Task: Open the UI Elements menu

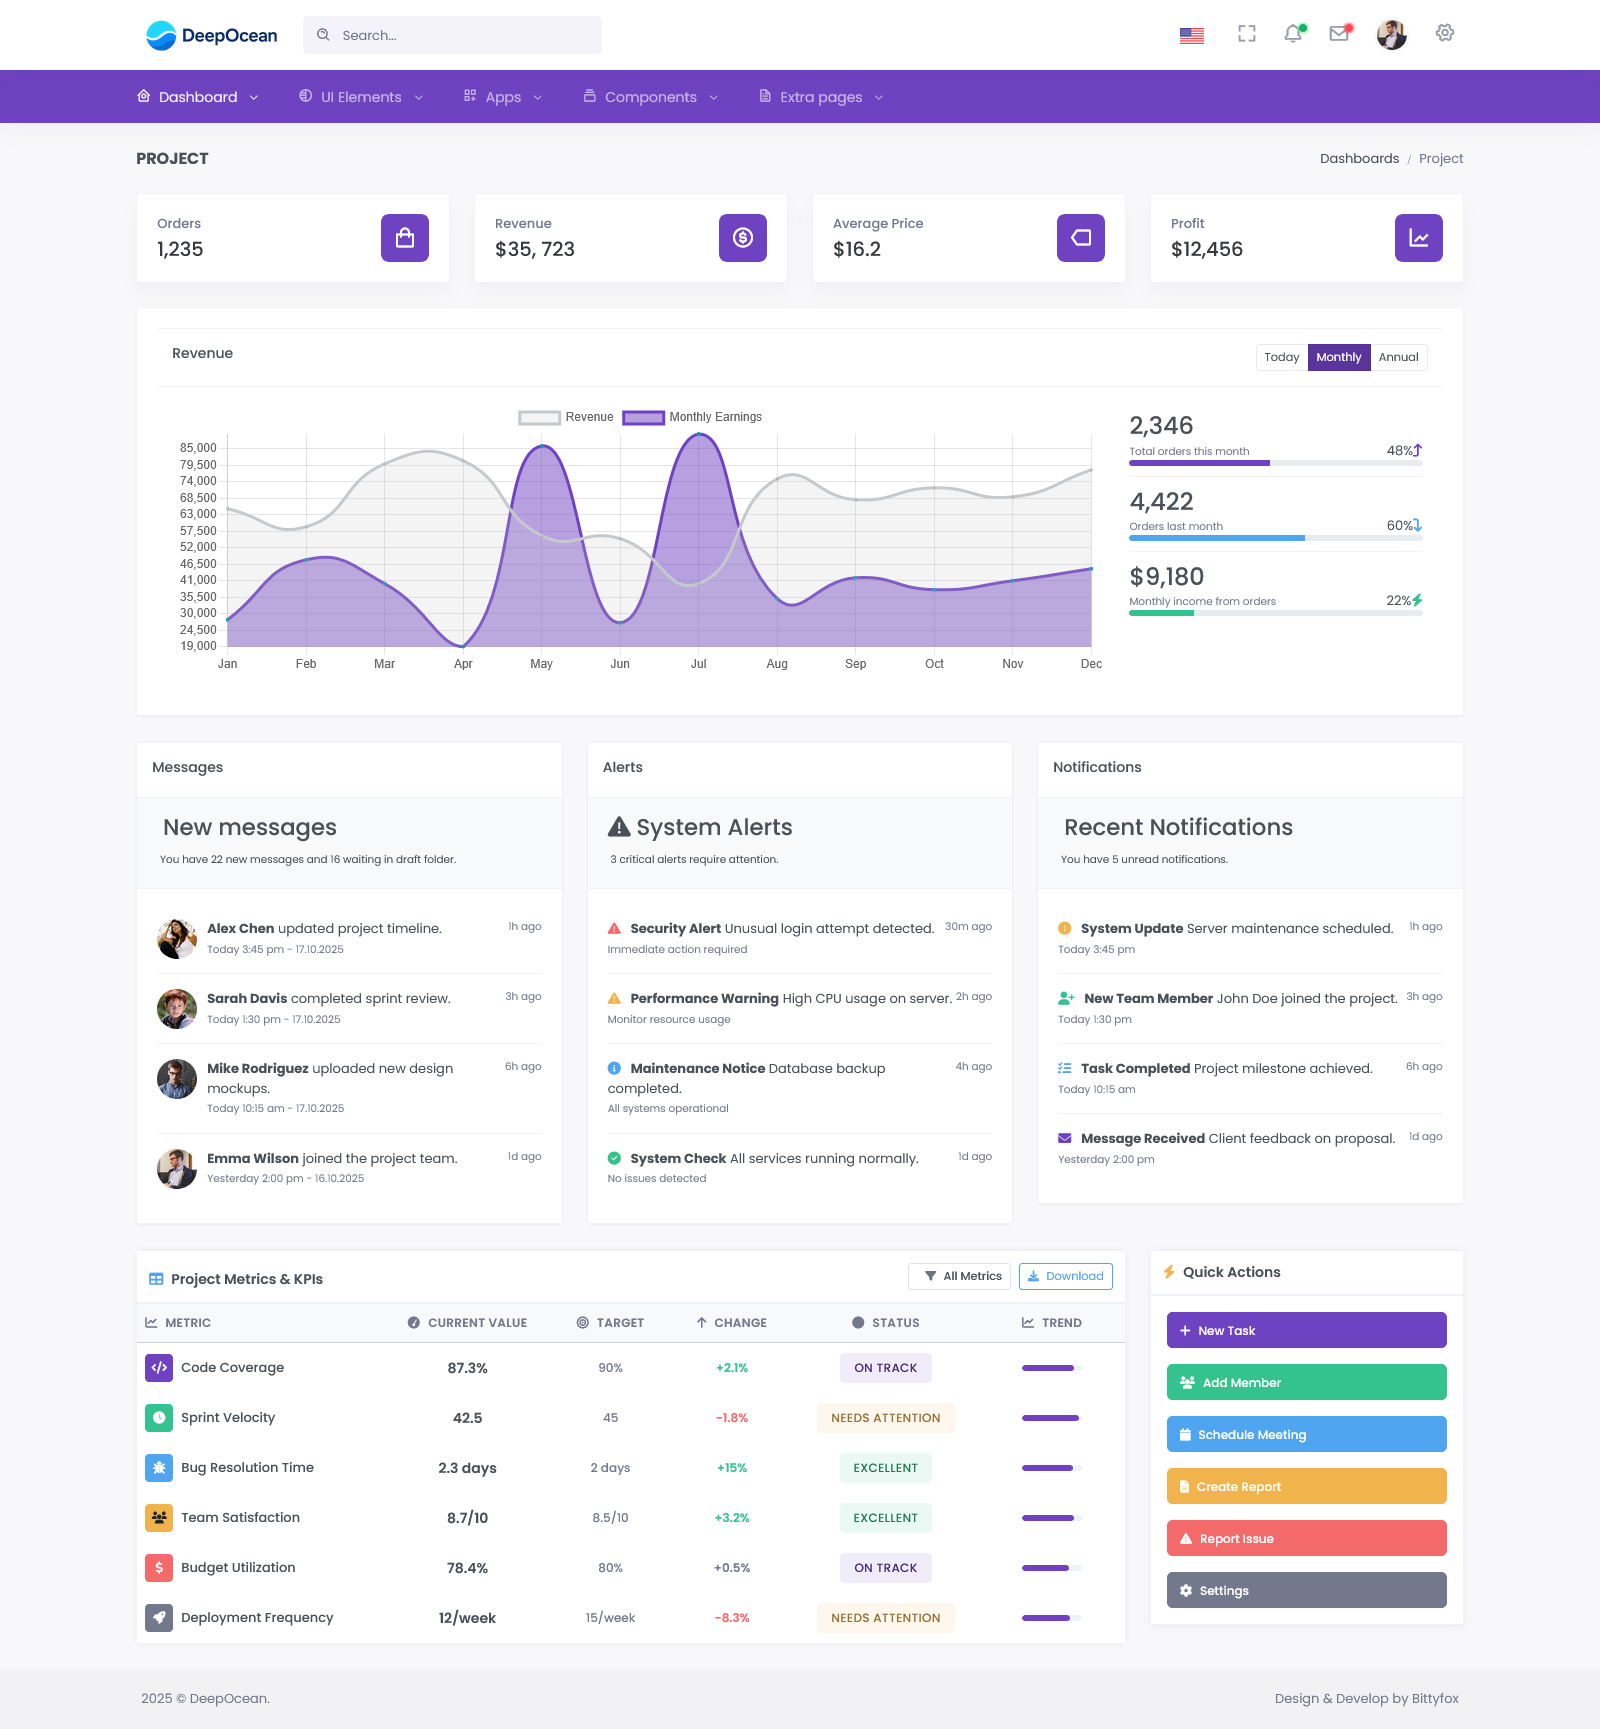Action: 360,96
